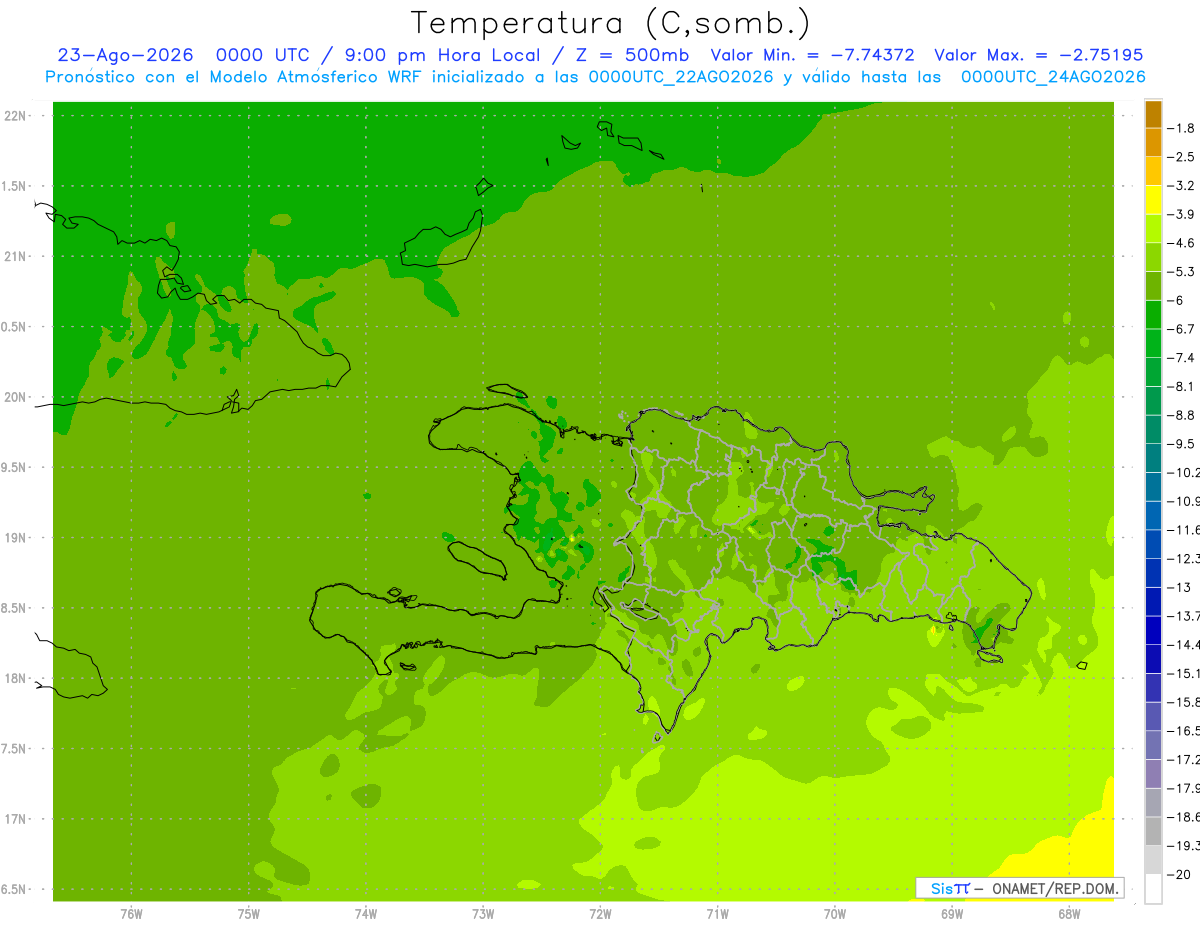This screenshot has height=927, width=1200.
Task: Click the 71W longitude axis label
Action: [717, 913]
